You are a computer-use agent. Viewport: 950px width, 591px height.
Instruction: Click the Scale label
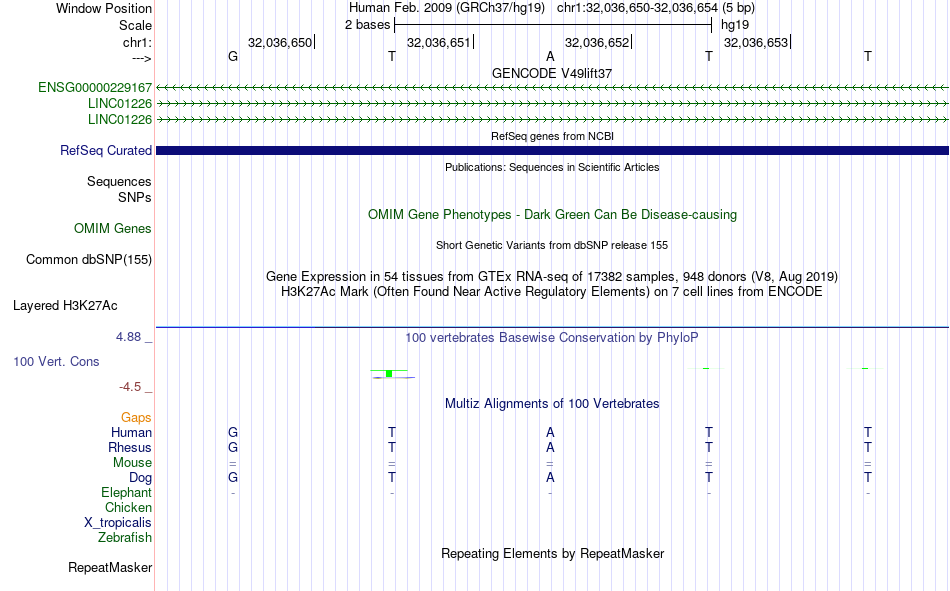tap(135, 25)
